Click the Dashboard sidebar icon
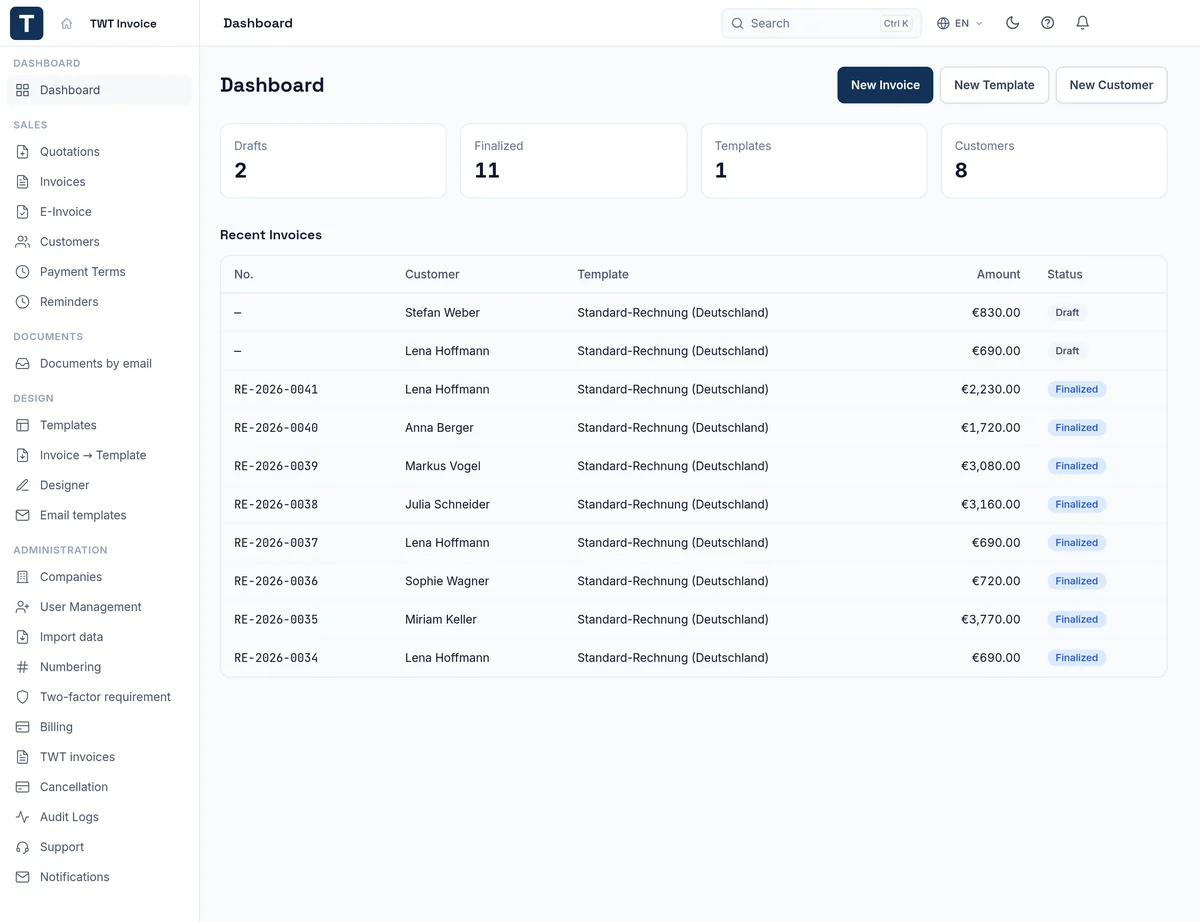Screen dimensions: 1200x922 coord(23,90)
